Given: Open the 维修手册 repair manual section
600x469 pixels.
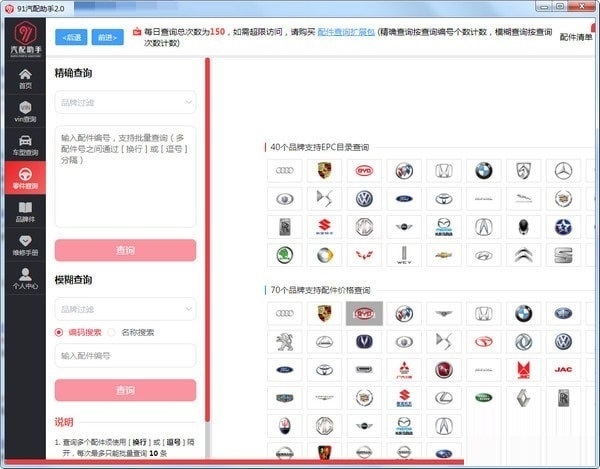Looking at the screenshot, I should (x=25, y=245).
